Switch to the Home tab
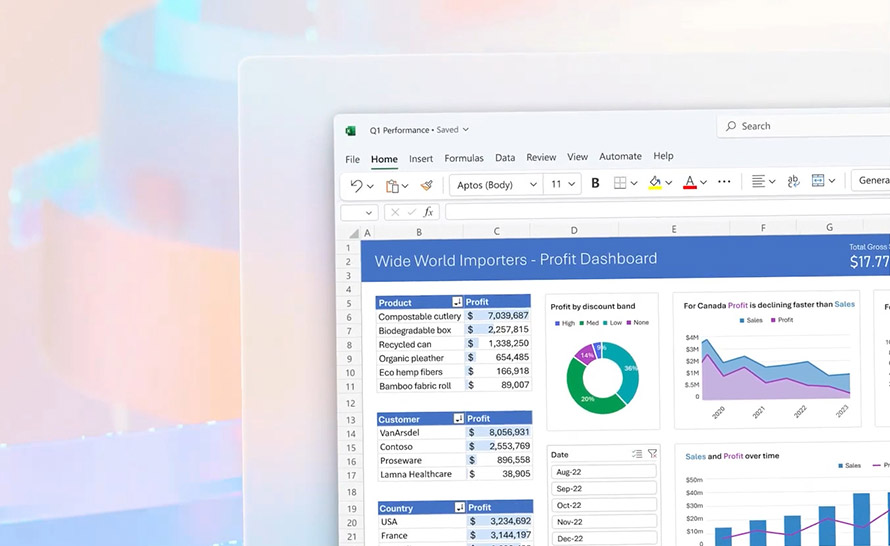Screen dimensions: 890x546 (384, 159)
